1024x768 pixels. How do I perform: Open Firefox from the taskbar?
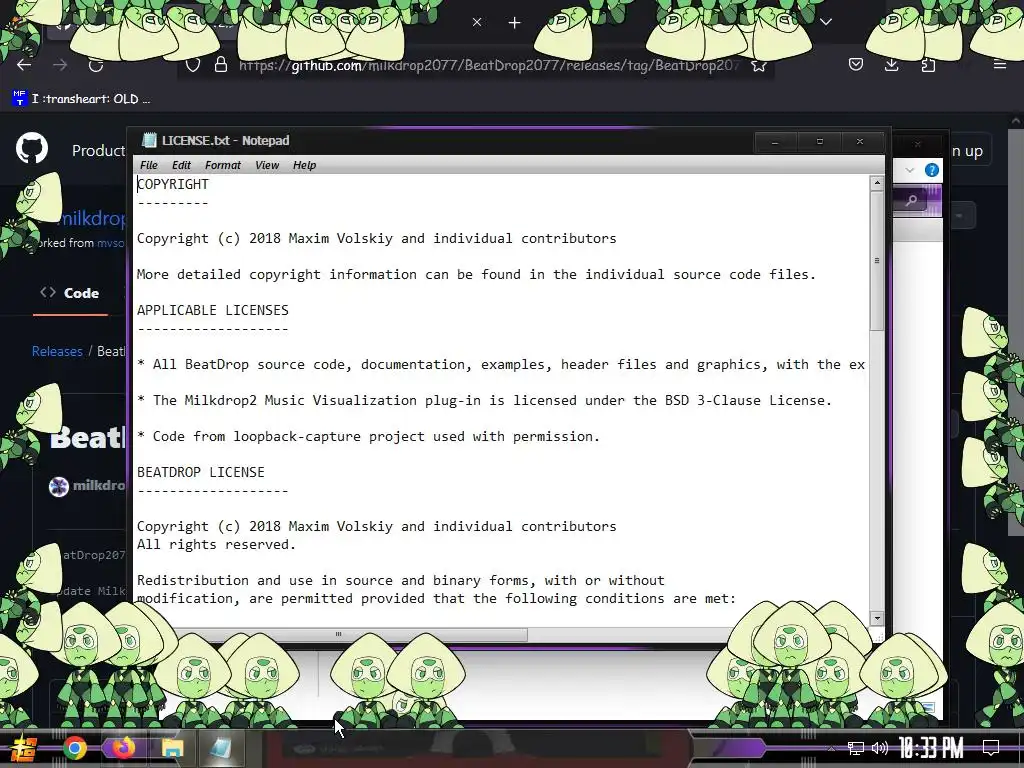[123, 748]
